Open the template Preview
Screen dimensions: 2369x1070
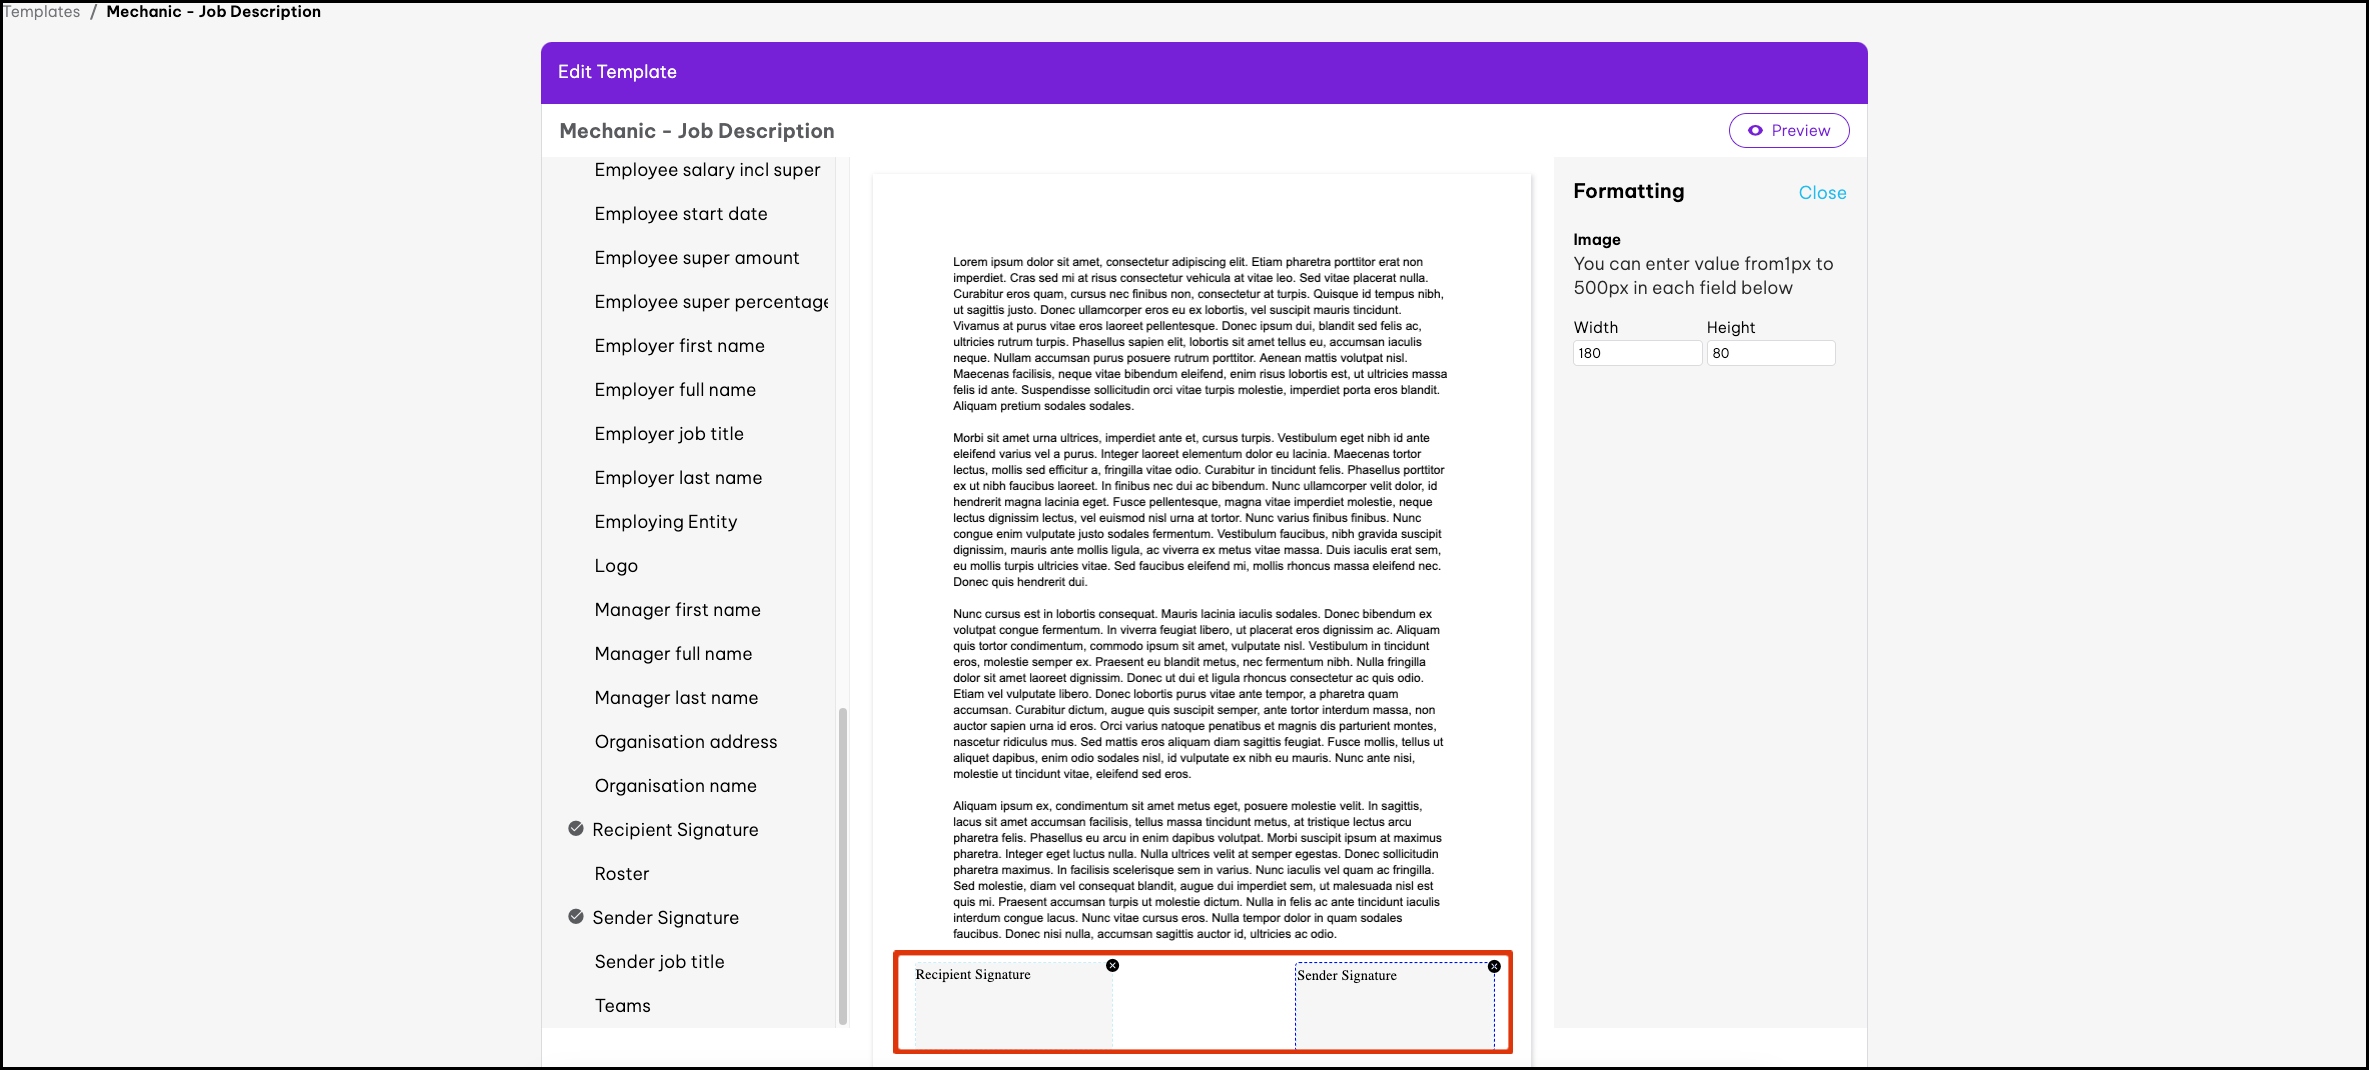pyautogui.click(x=1788, y=131)
